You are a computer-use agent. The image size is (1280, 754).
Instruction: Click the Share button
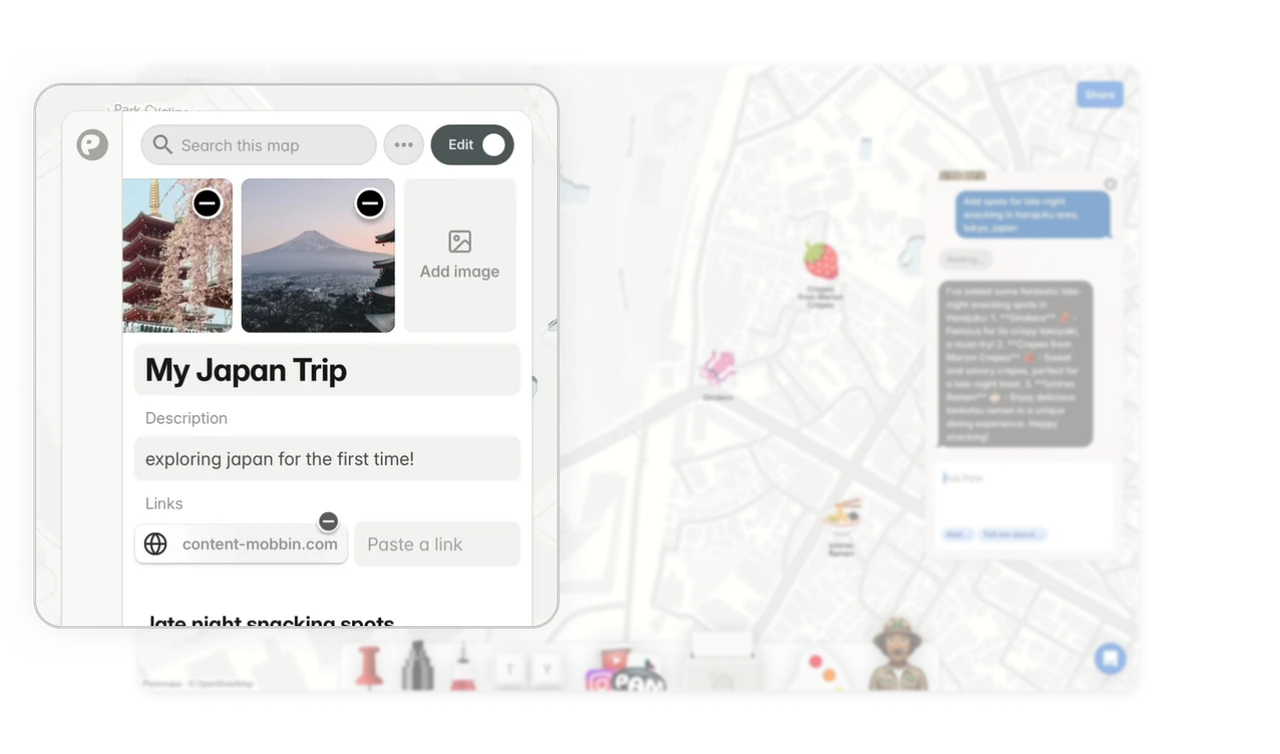tap(1098, 94)
